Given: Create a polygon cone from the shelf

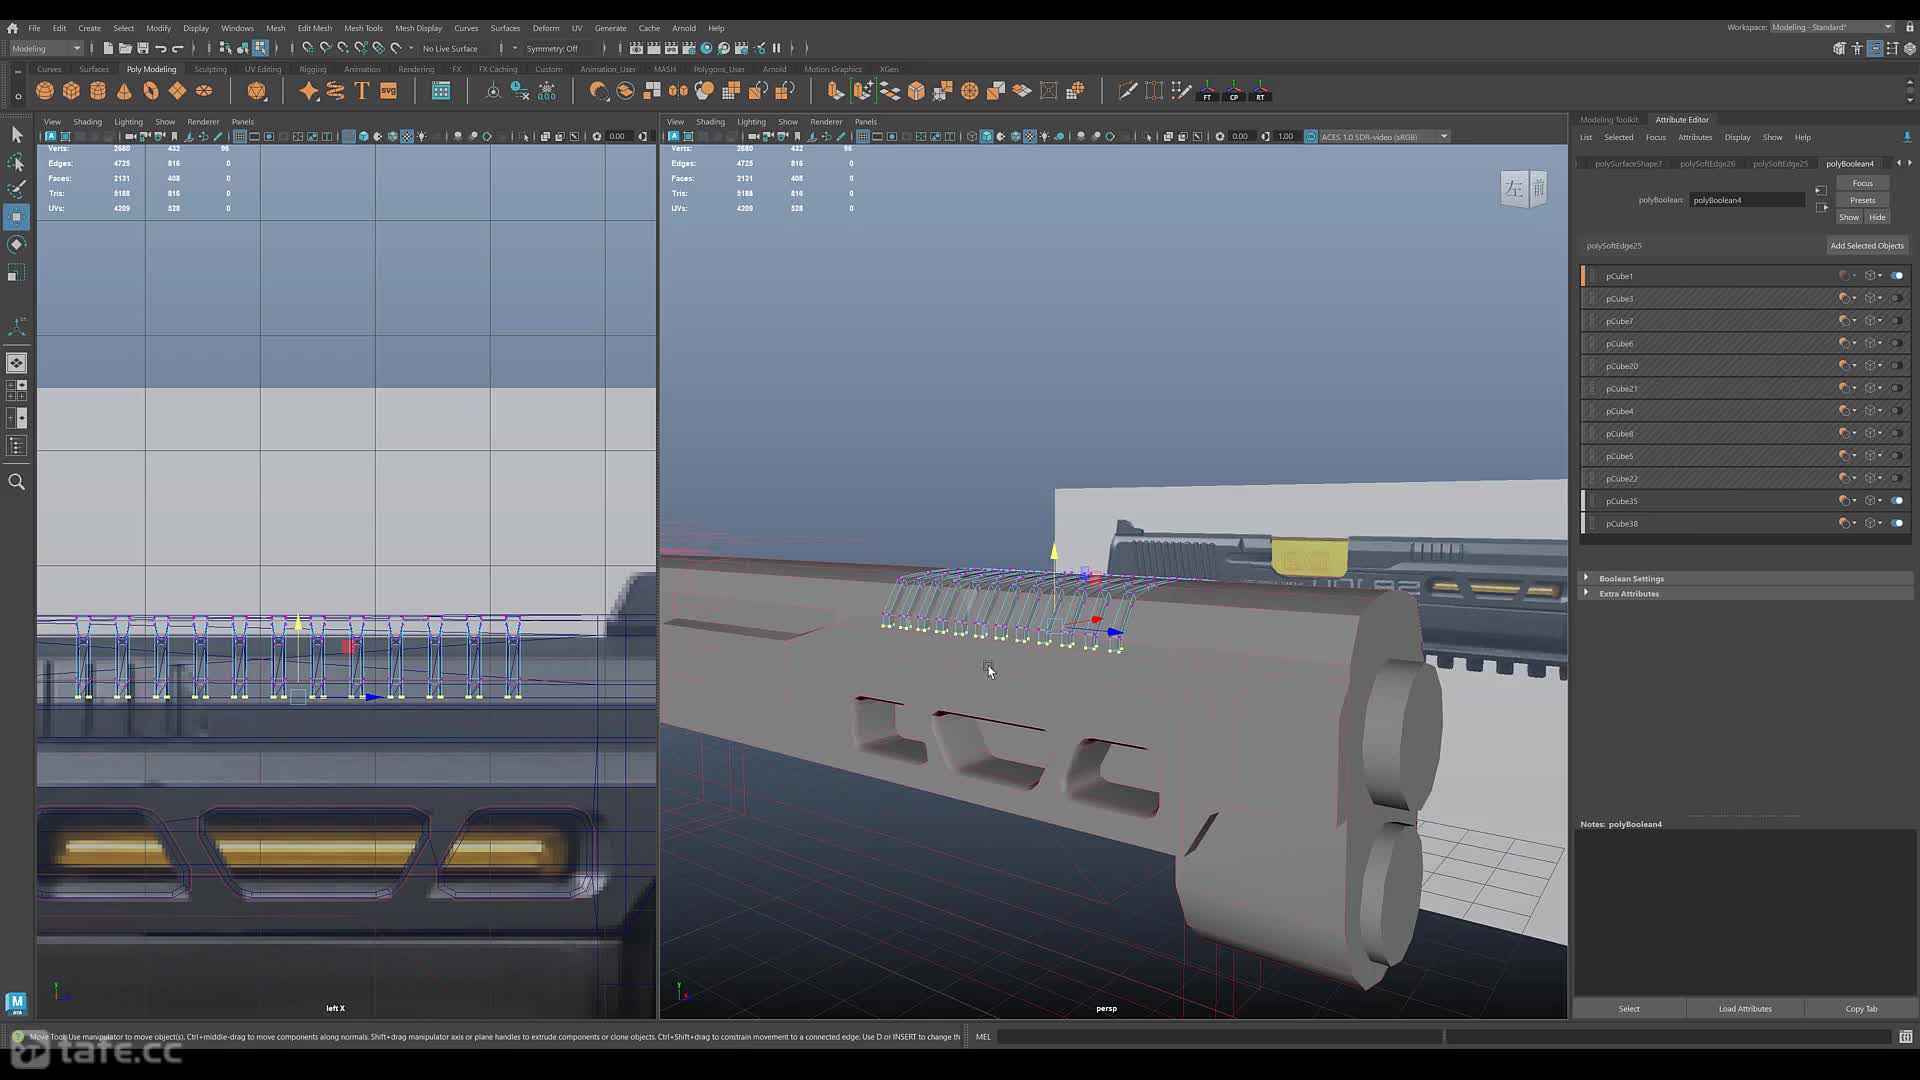Looking at the screenshot, I should click(x=124, y=91).
